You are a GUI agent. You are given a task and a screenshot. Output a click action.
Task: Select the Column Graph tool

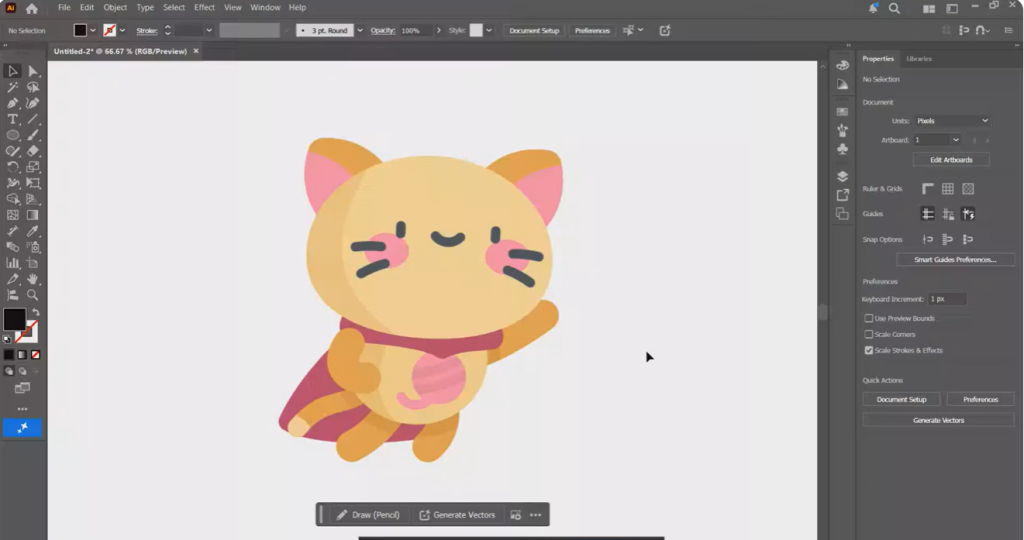(12, 263)
